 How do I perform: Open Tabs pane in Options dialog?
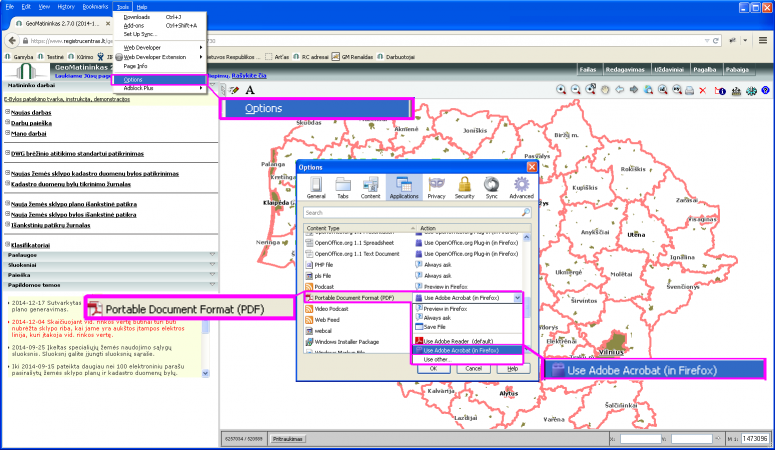coord(343,187)
